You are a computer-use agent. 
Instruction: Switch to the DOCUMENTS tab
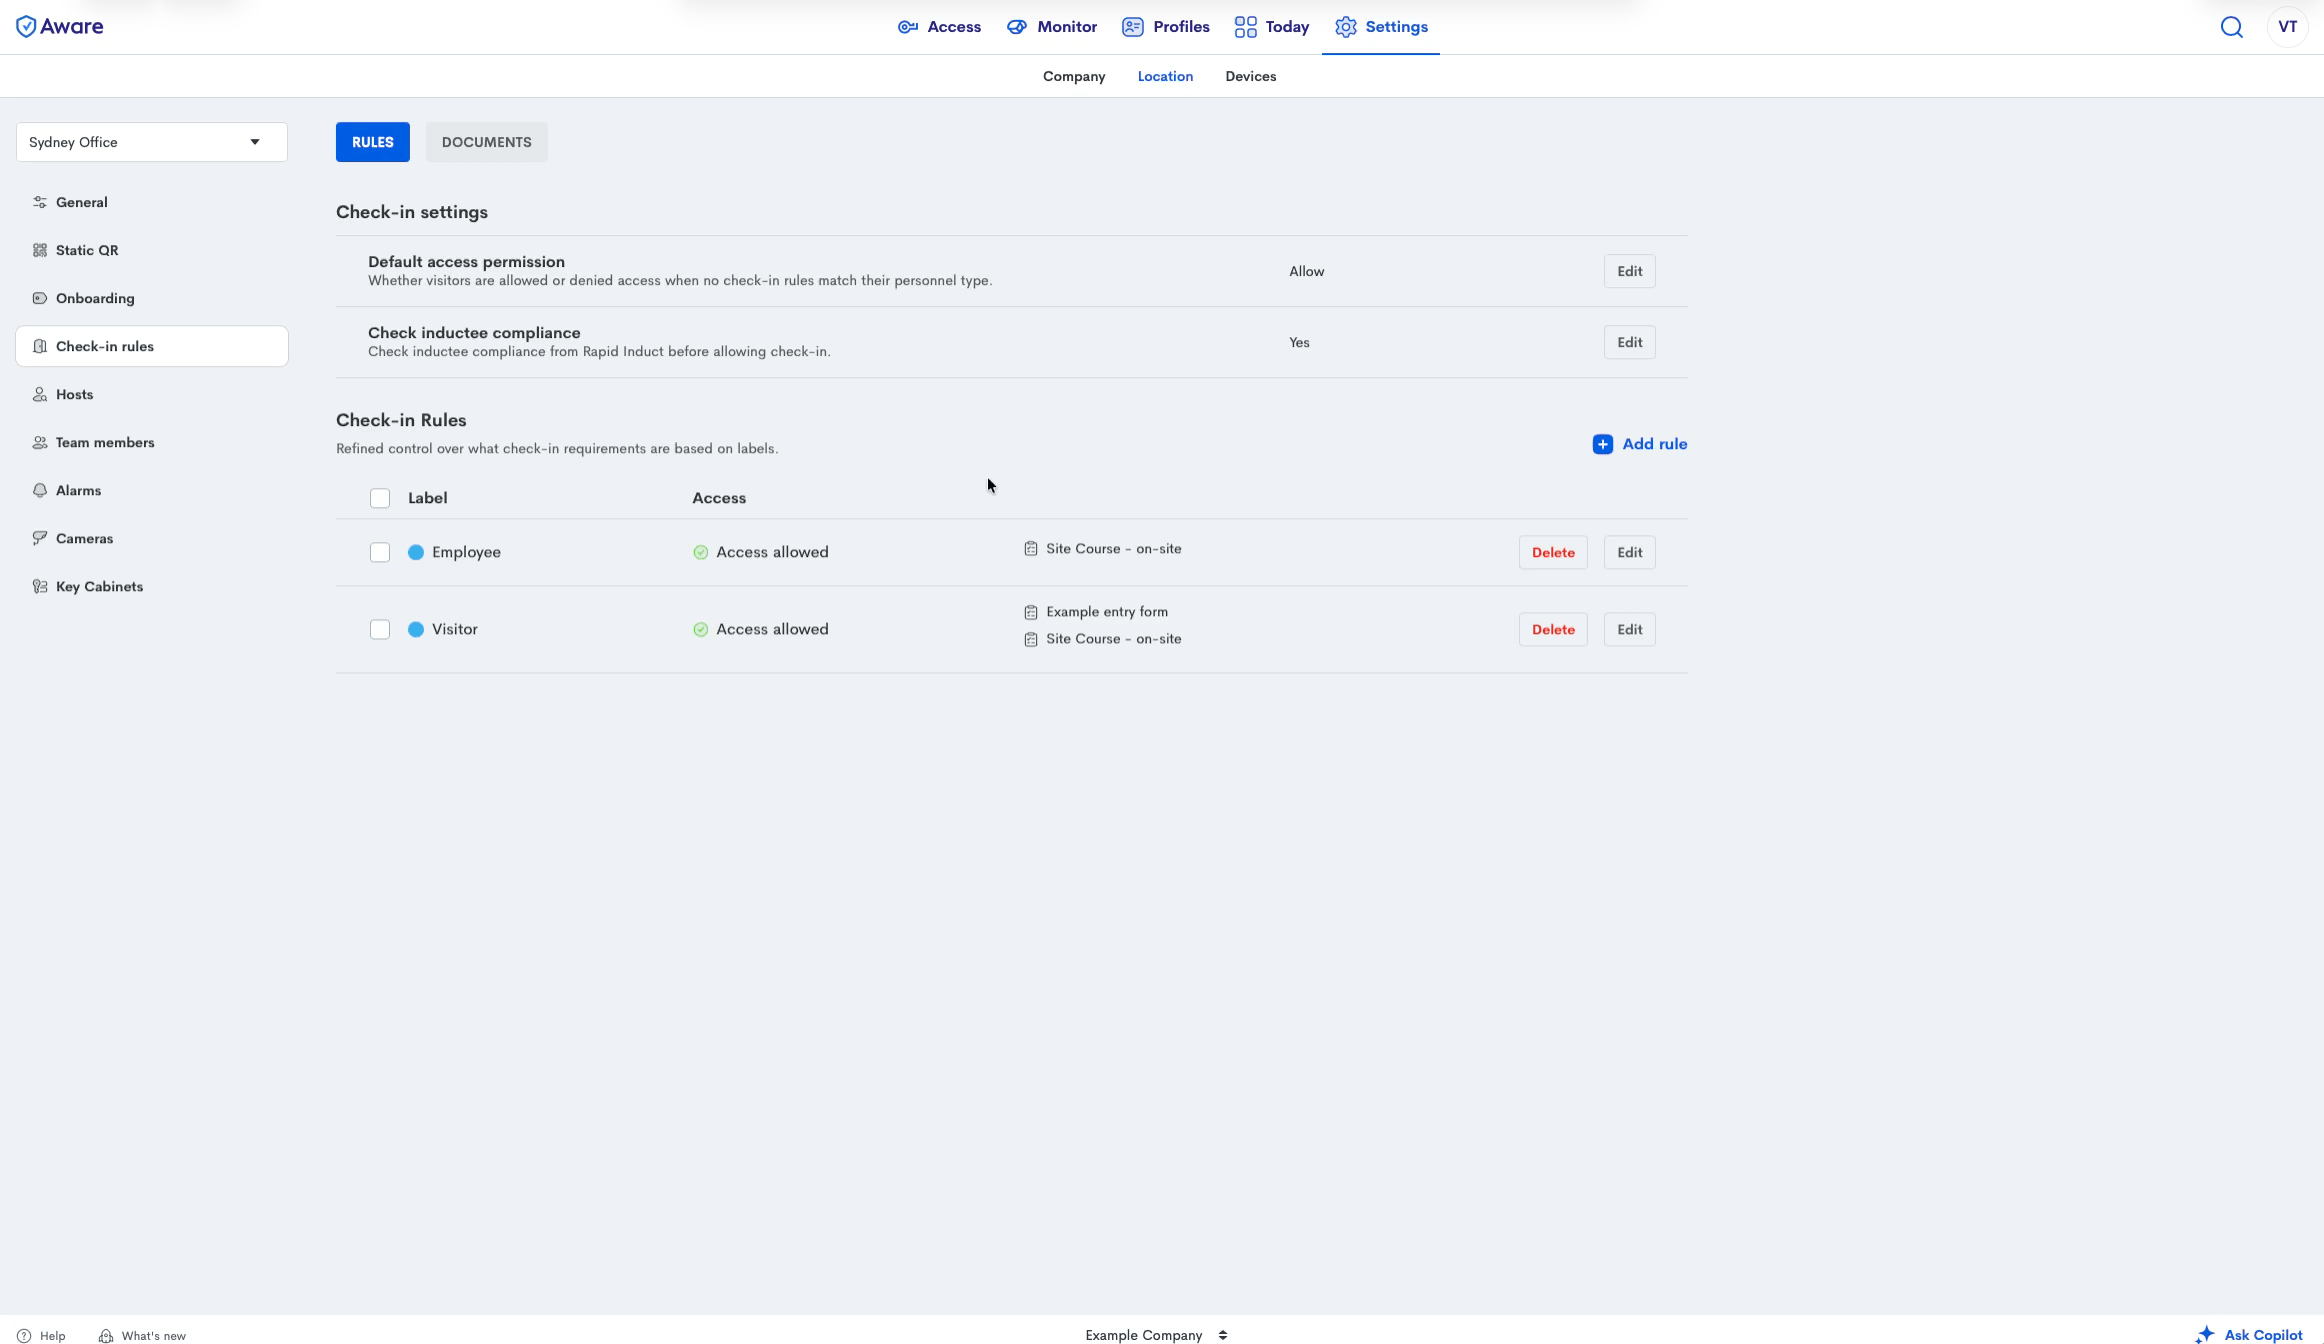(x=486, y=142)
